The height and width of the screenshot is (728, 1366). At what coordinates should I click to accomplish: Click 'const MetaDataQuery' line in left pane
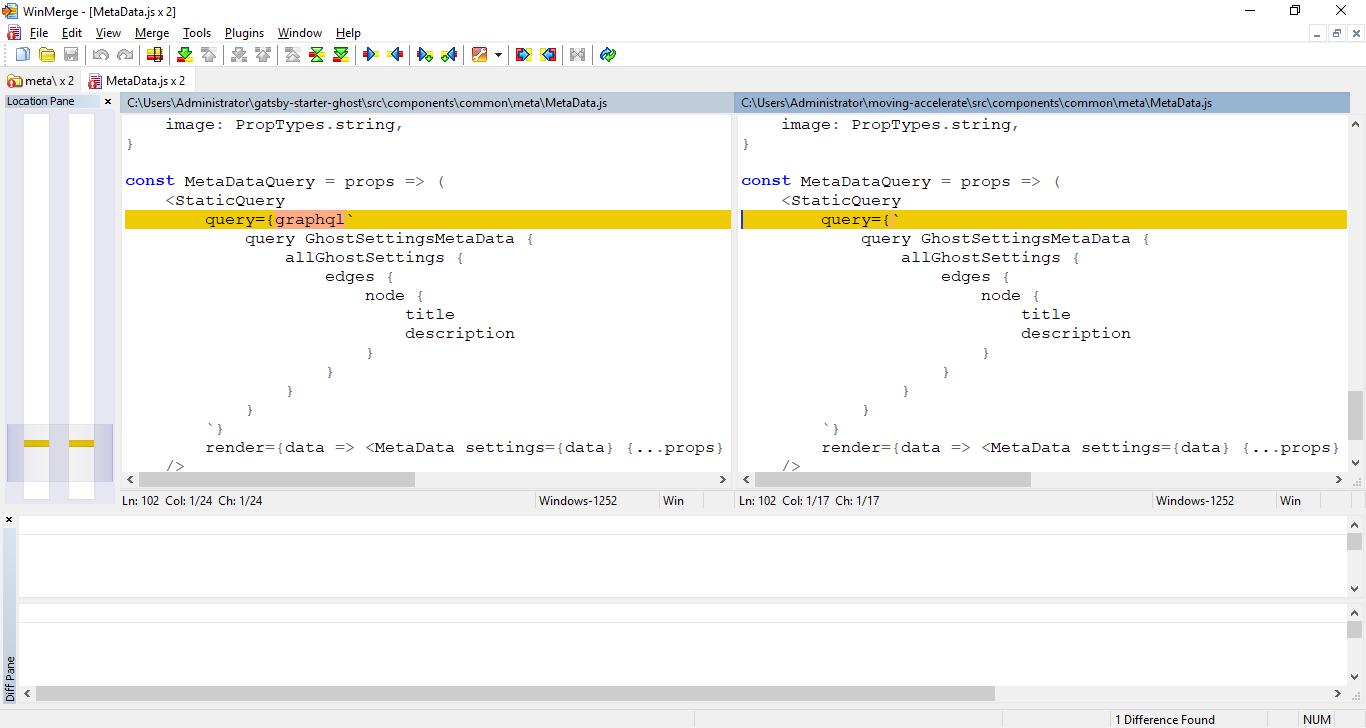pyautogui.click(x=285, y=182)
